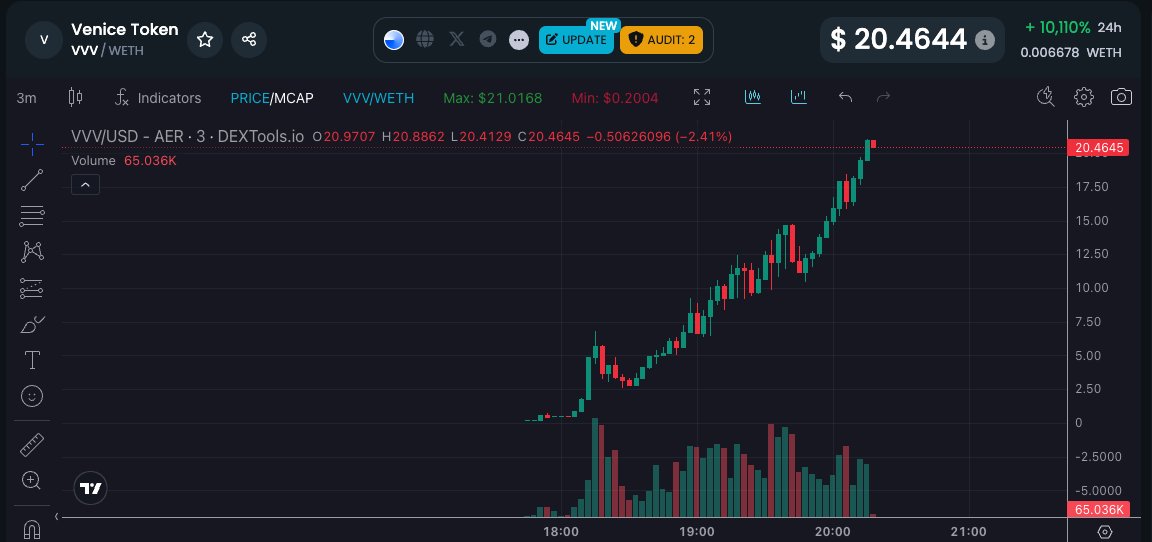The image size is (1152, 542).
Task: Click the 18:00 time axis label
Action: (x=561, y=532)
